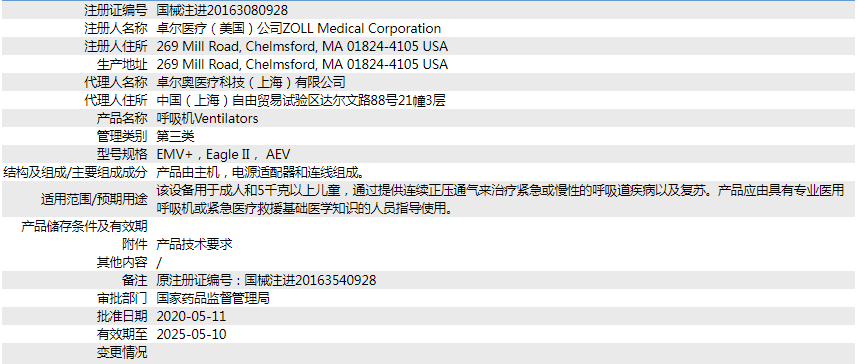Open the 产品技术要求 attachment
The height and width of the screenshot is (364, 859).
(194, 244)
